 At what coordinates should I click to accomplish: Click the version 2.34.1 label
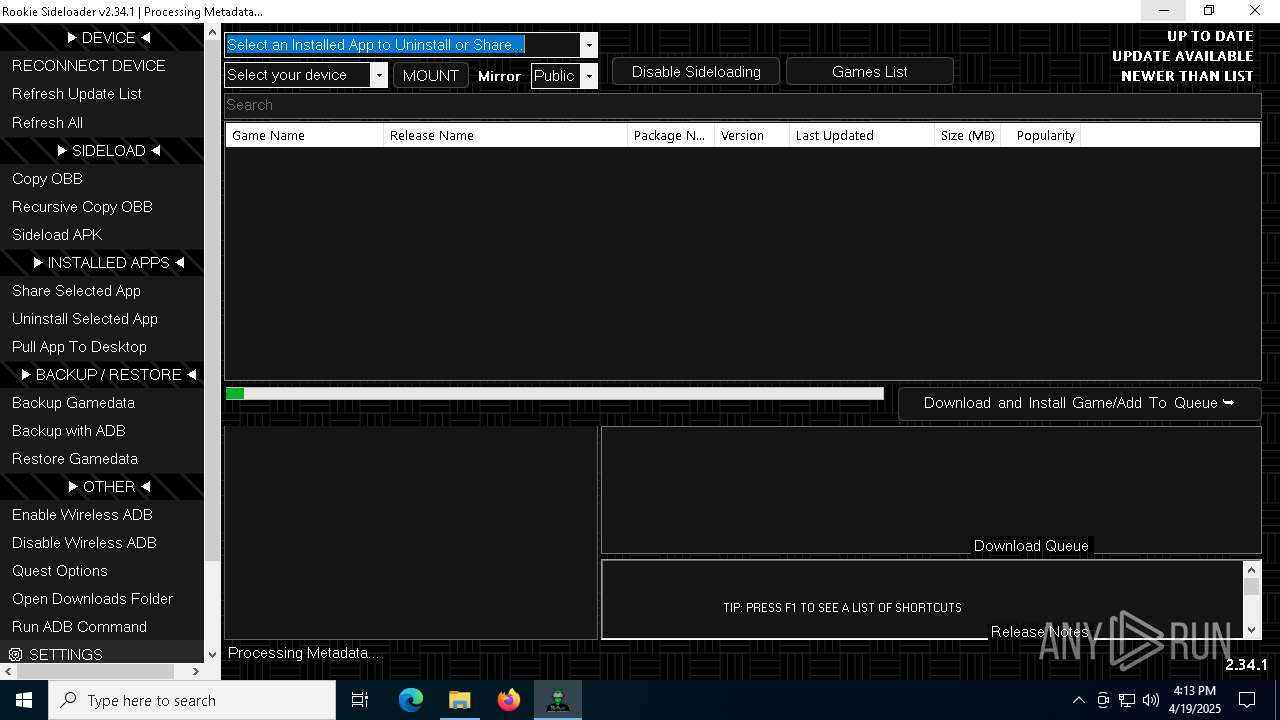[1246, 665]
